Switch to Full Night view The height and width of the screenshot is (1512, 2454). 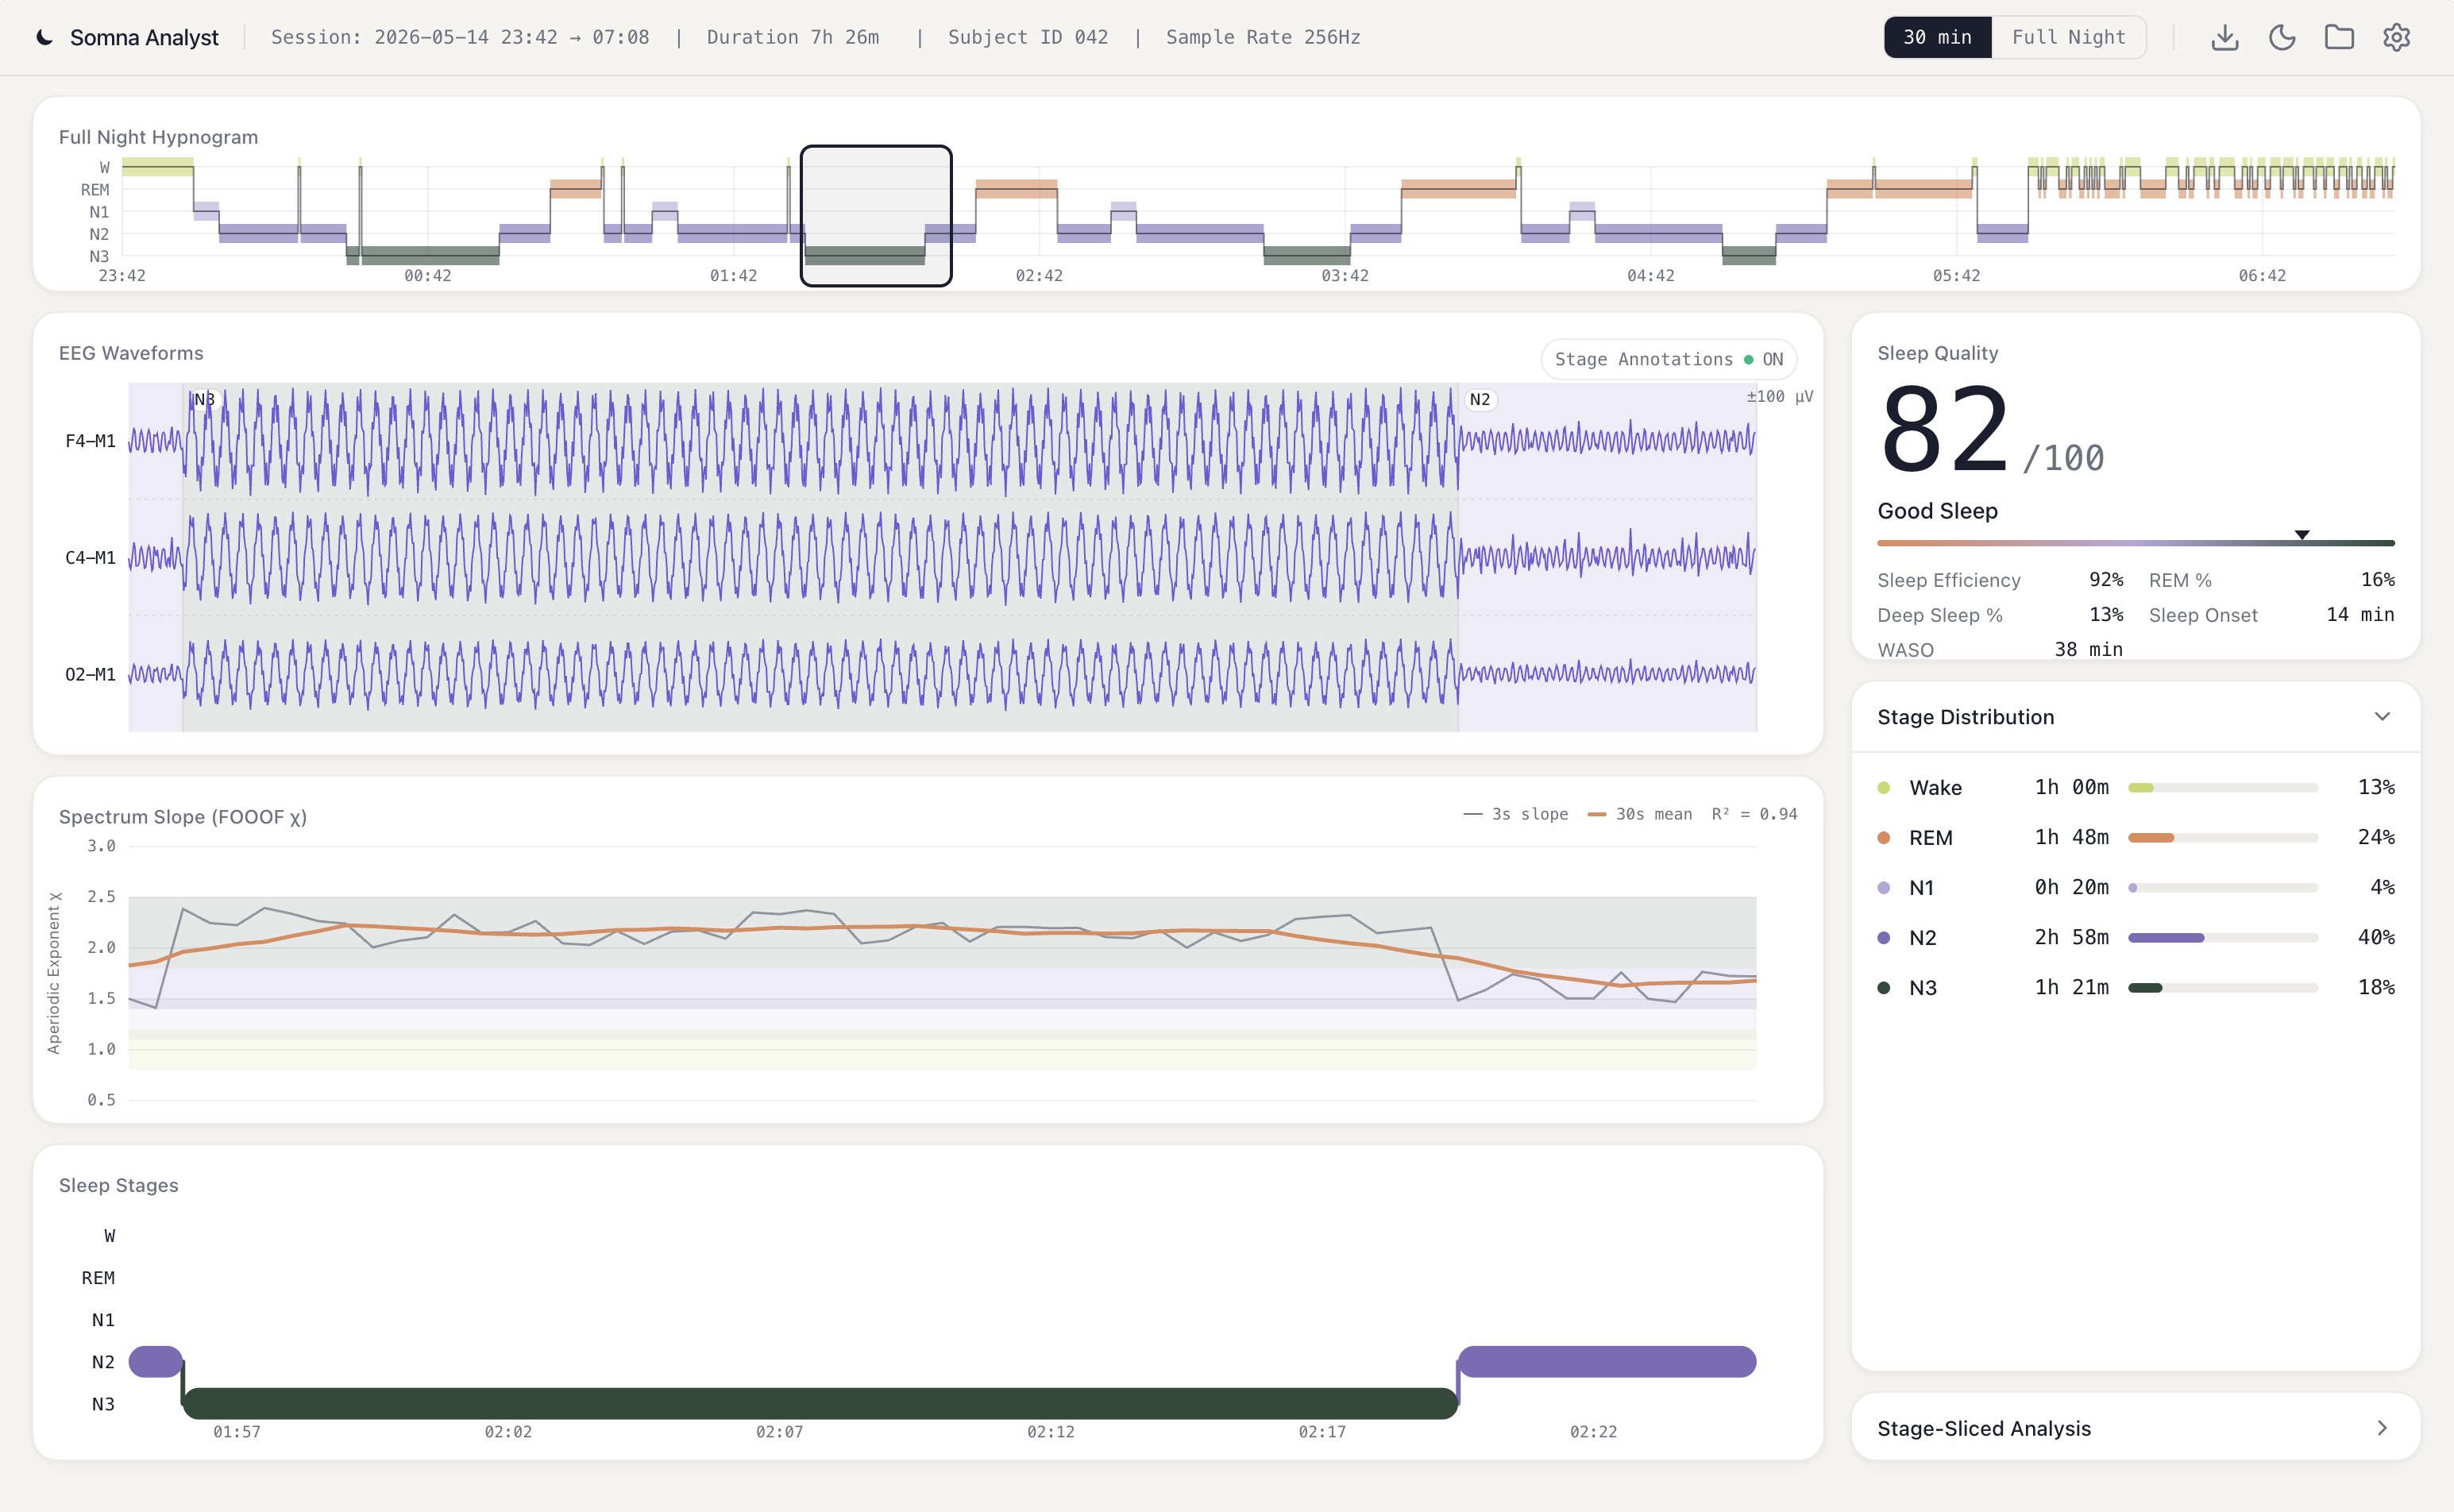point(2068,38)
